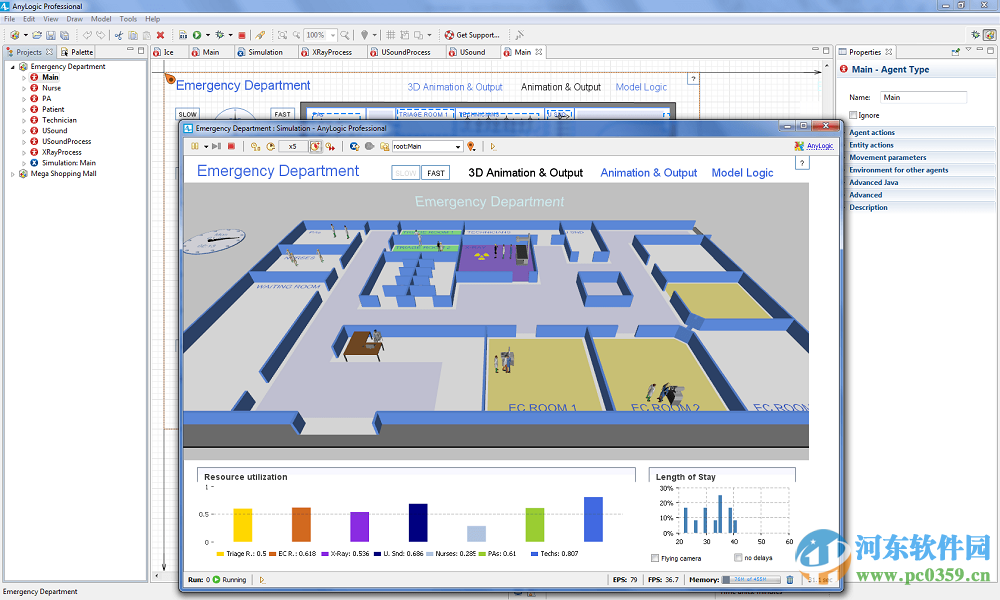The height and width of the screenshot is (600, 1000).
Task: Follow the Model Logic link in simulation
Action: [x=742, y=173]
